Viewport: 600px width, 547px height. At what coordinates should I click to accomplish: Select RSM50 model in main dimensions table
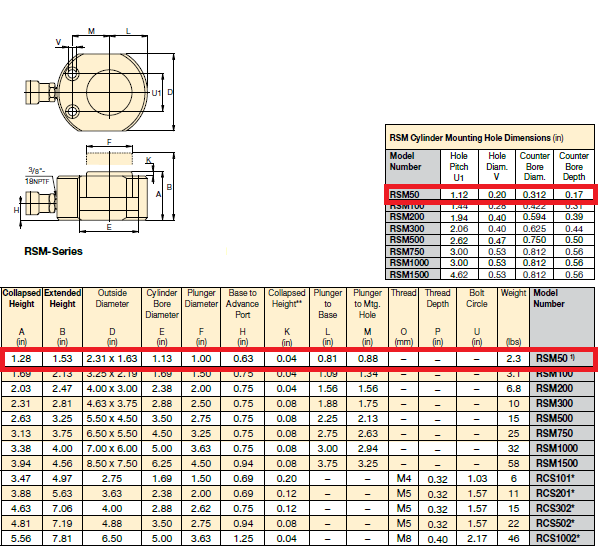tap(555, 358)
